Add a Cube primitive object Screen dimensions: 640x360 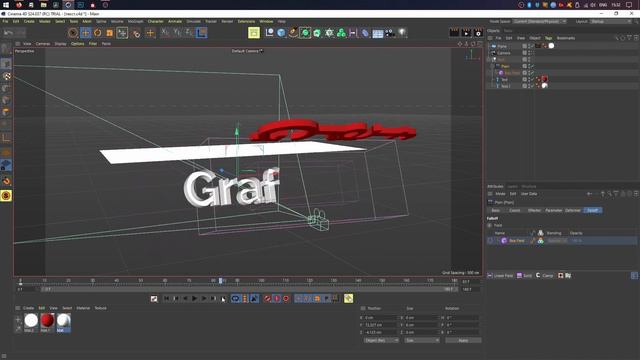[x=281, y=33]
